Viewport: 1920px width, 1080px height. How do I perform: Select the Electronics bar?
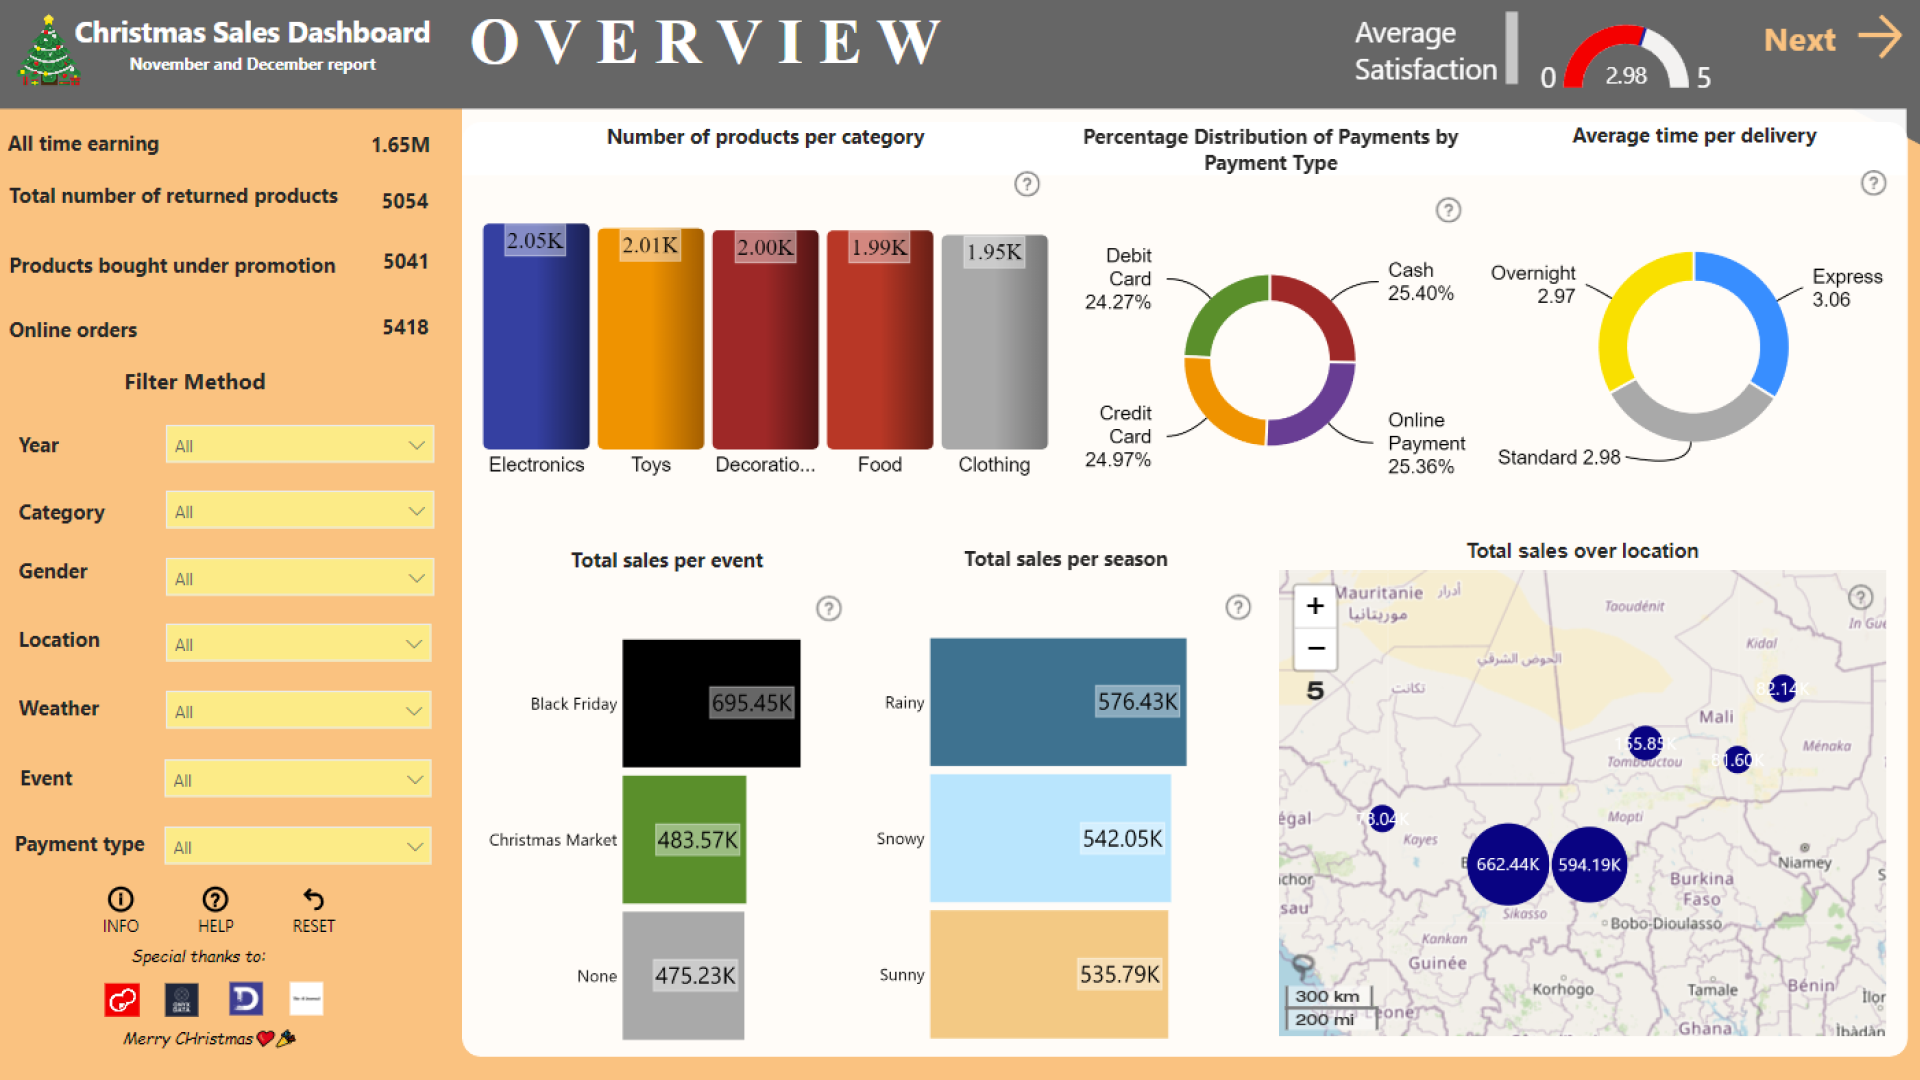pyautogui.click(x=536, y=336)
